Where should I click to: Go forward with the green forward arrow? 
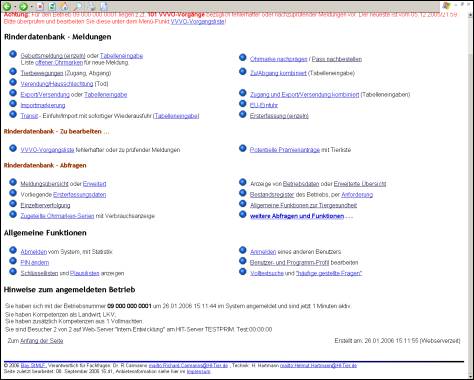(23, 6)
